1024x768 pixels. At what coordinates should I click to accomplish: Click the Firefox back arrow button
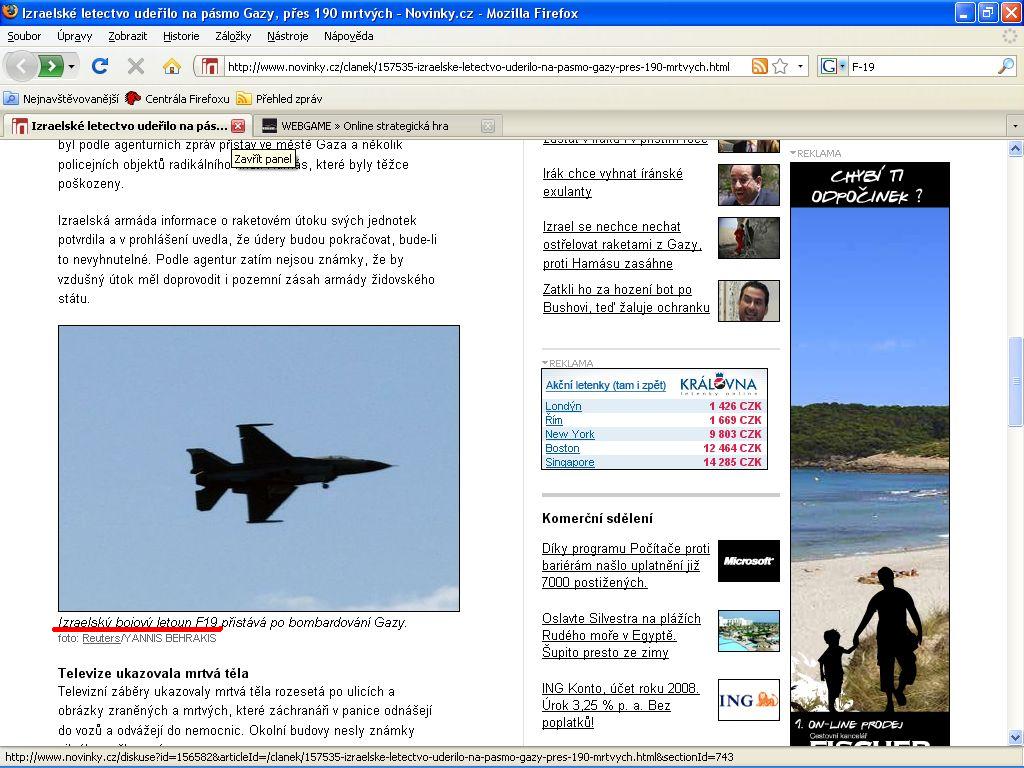[21, 66]
